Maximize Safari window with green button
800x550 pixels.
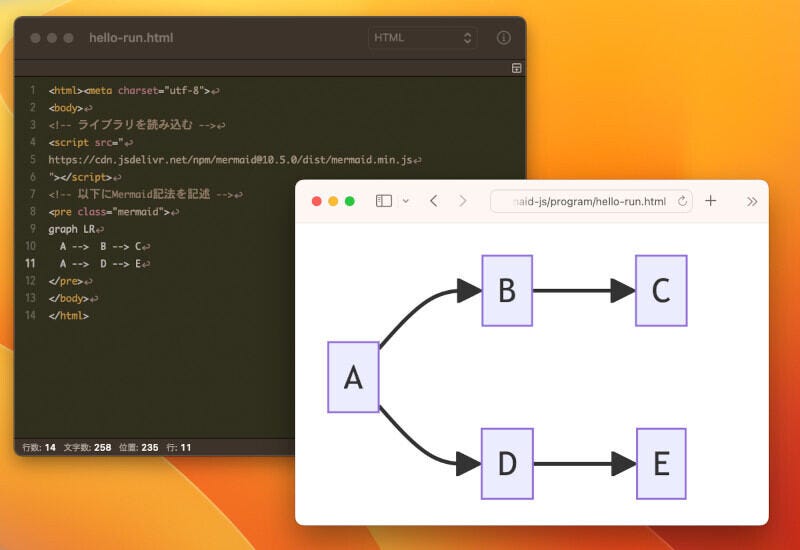coord(350,201)
